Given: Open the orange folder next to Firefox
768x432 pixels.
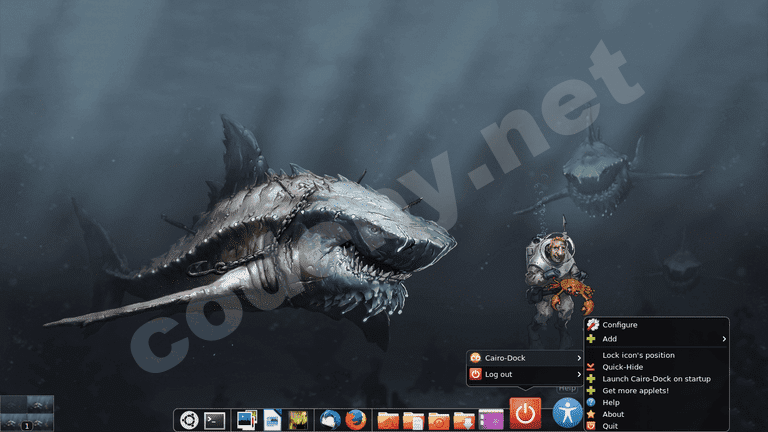Looking at the screenshot, I should point(388,421).
